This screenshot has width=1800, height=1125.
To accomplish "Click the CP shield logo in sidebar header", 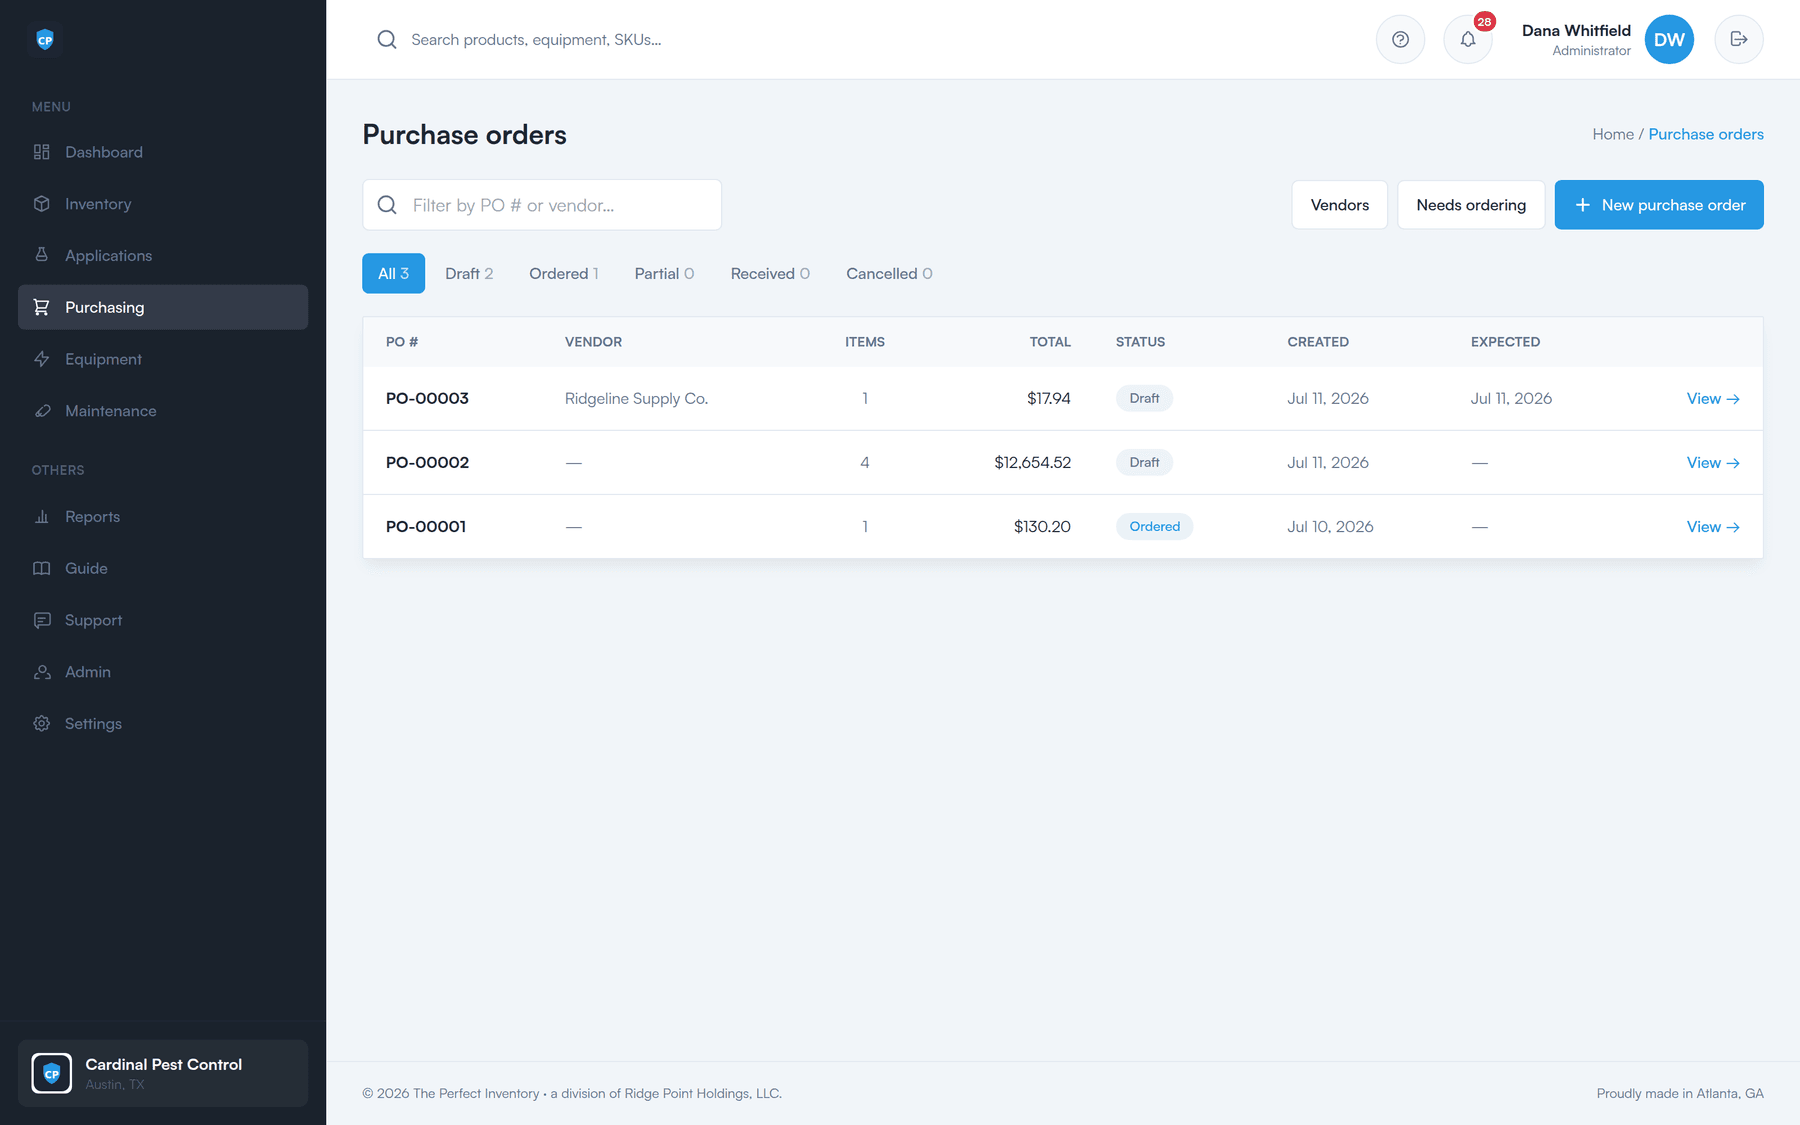I will [45, 40].
